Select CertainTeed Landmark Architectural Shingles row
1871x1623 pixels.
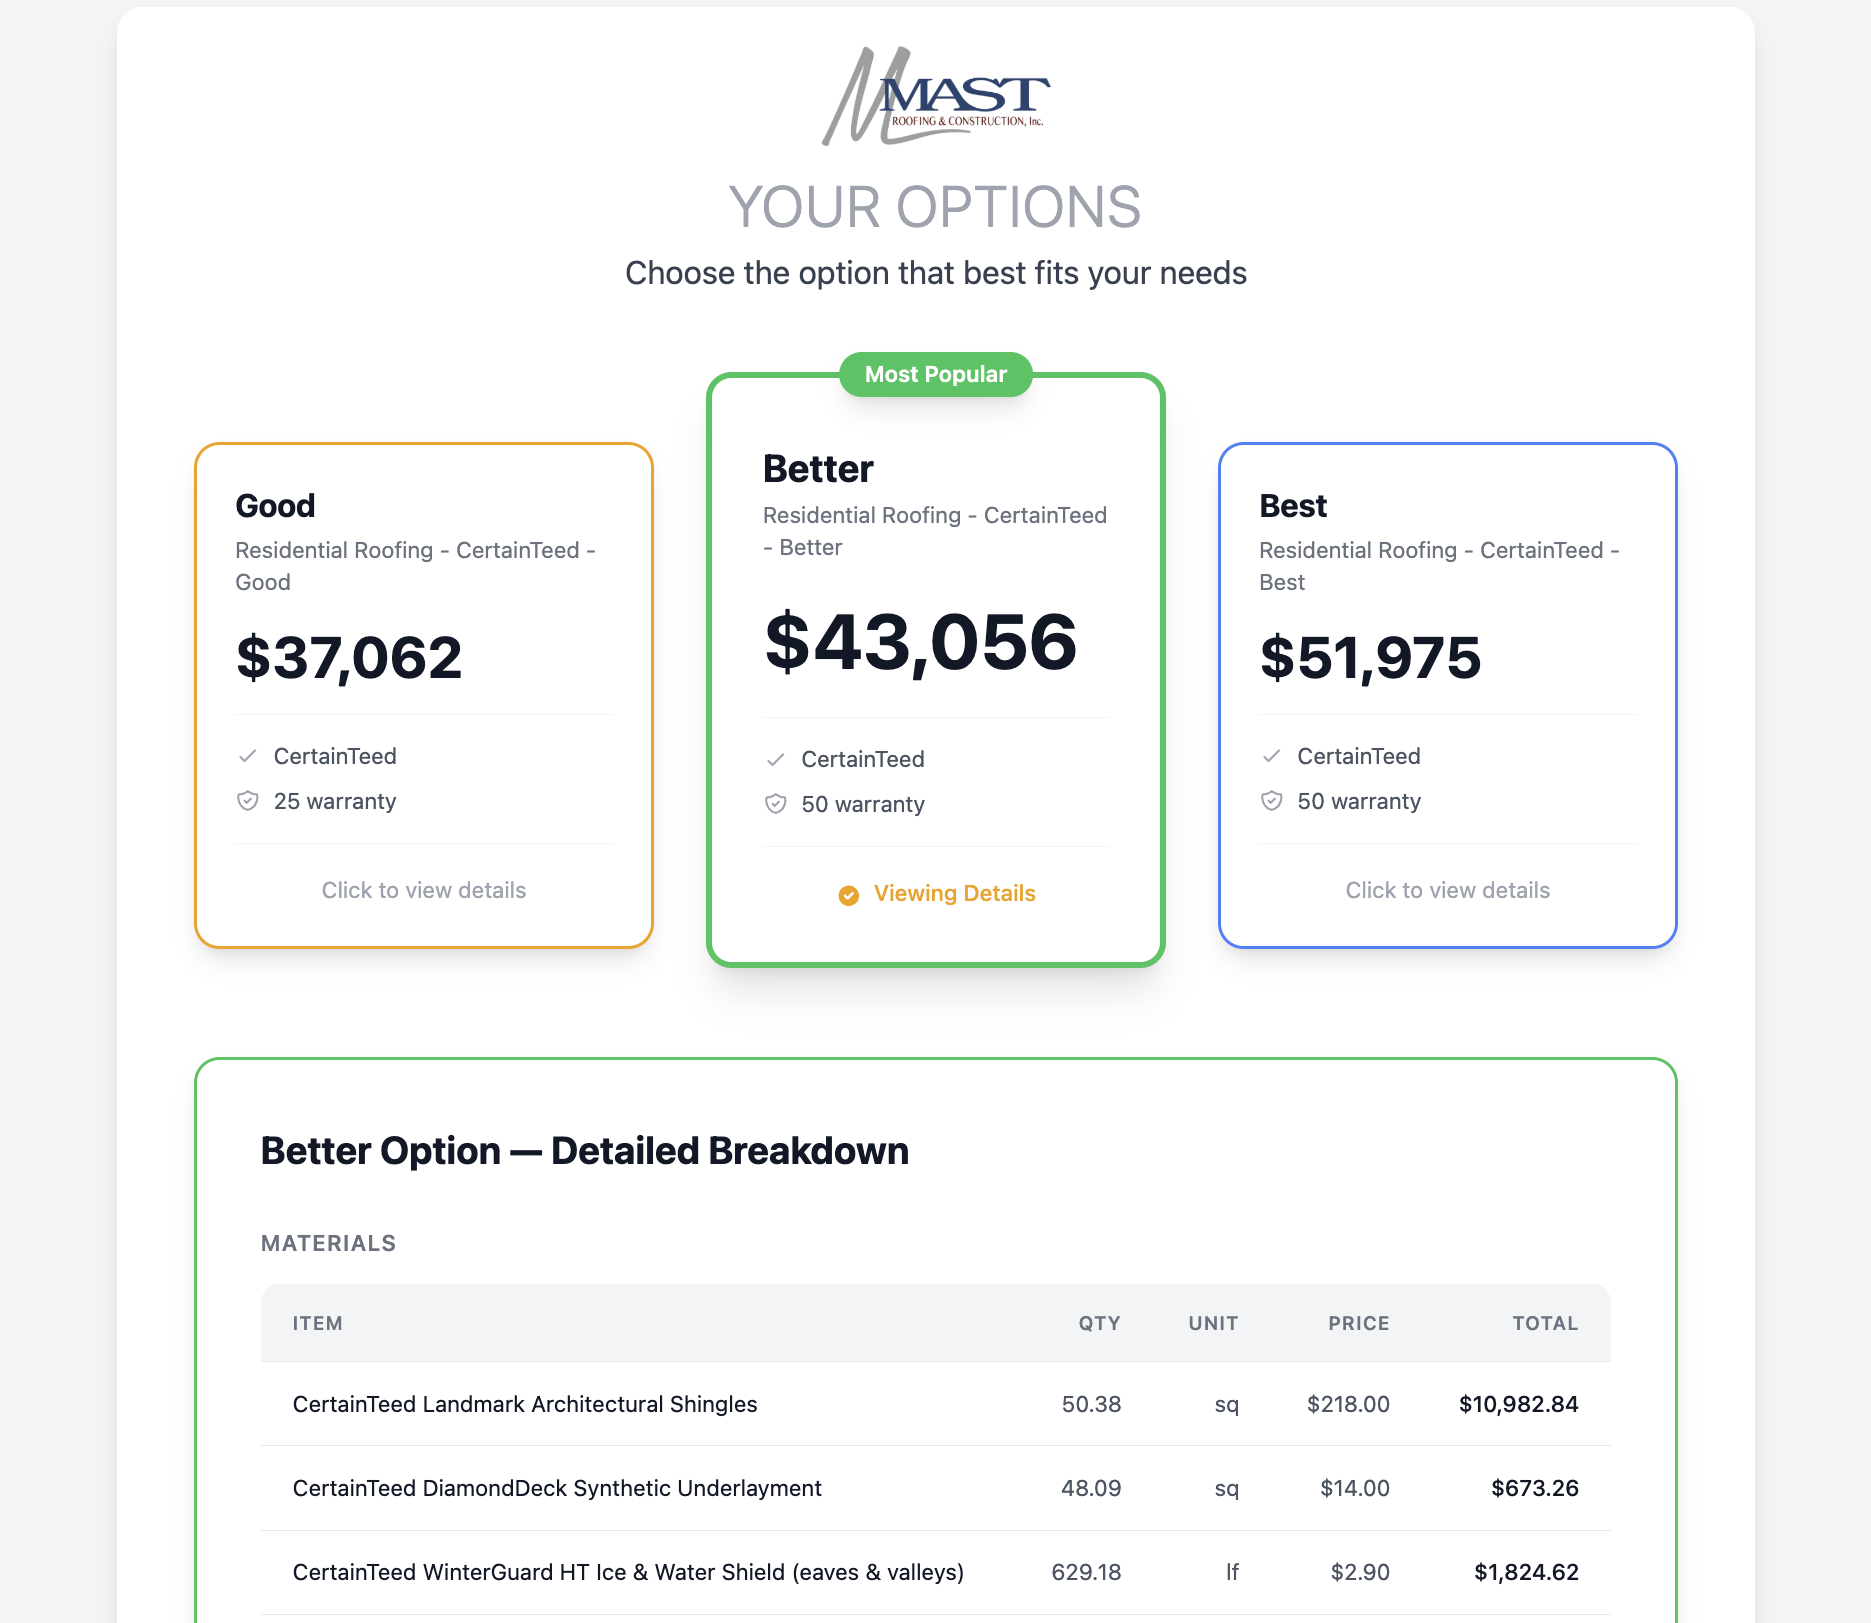(935, 1404)
